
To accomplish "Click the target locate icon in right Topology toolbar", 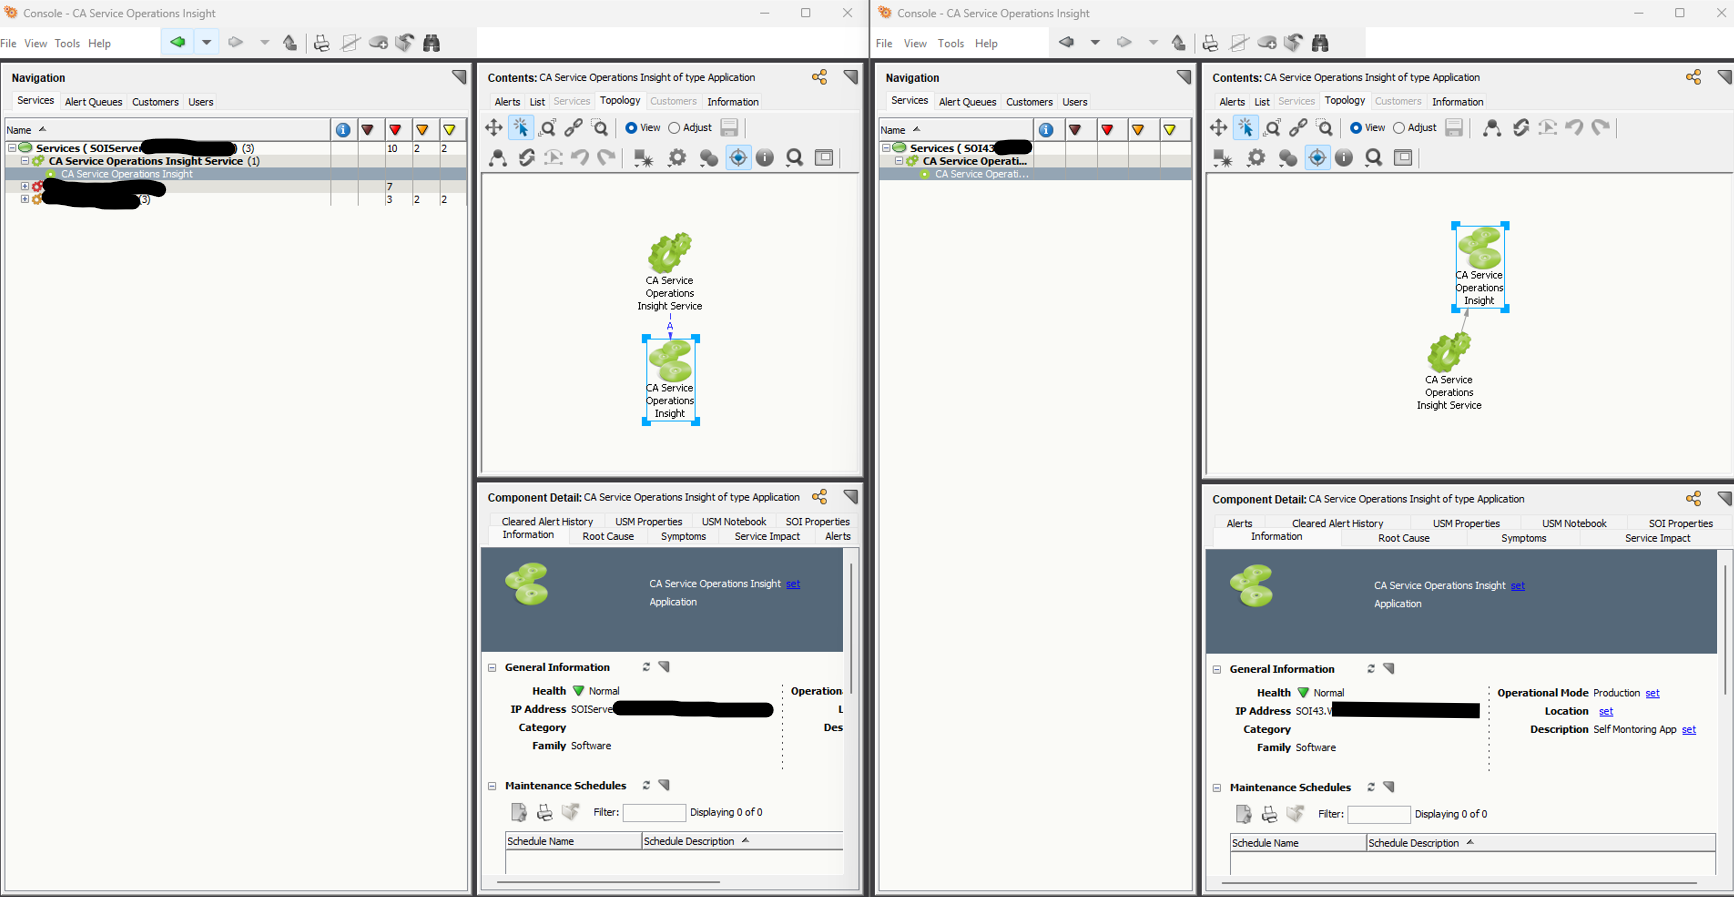I will pos(1317,158).
